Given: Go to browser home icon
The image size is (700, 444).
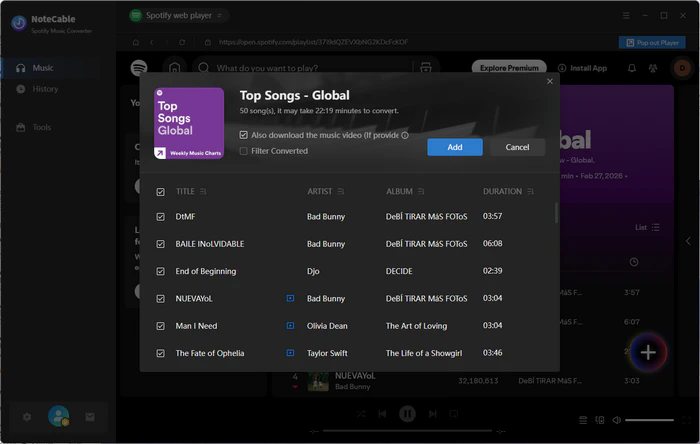Looking at the screenshot, I should tap(136, 42).
